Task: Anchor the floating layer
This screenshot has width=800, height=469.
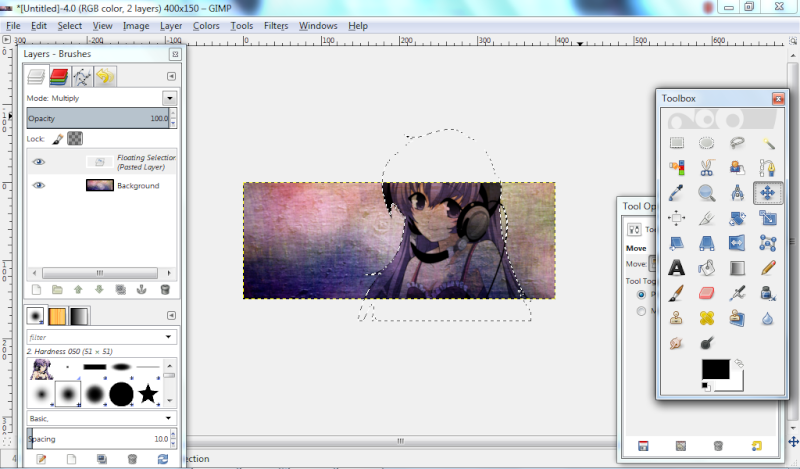Action: tap(142, 290)
